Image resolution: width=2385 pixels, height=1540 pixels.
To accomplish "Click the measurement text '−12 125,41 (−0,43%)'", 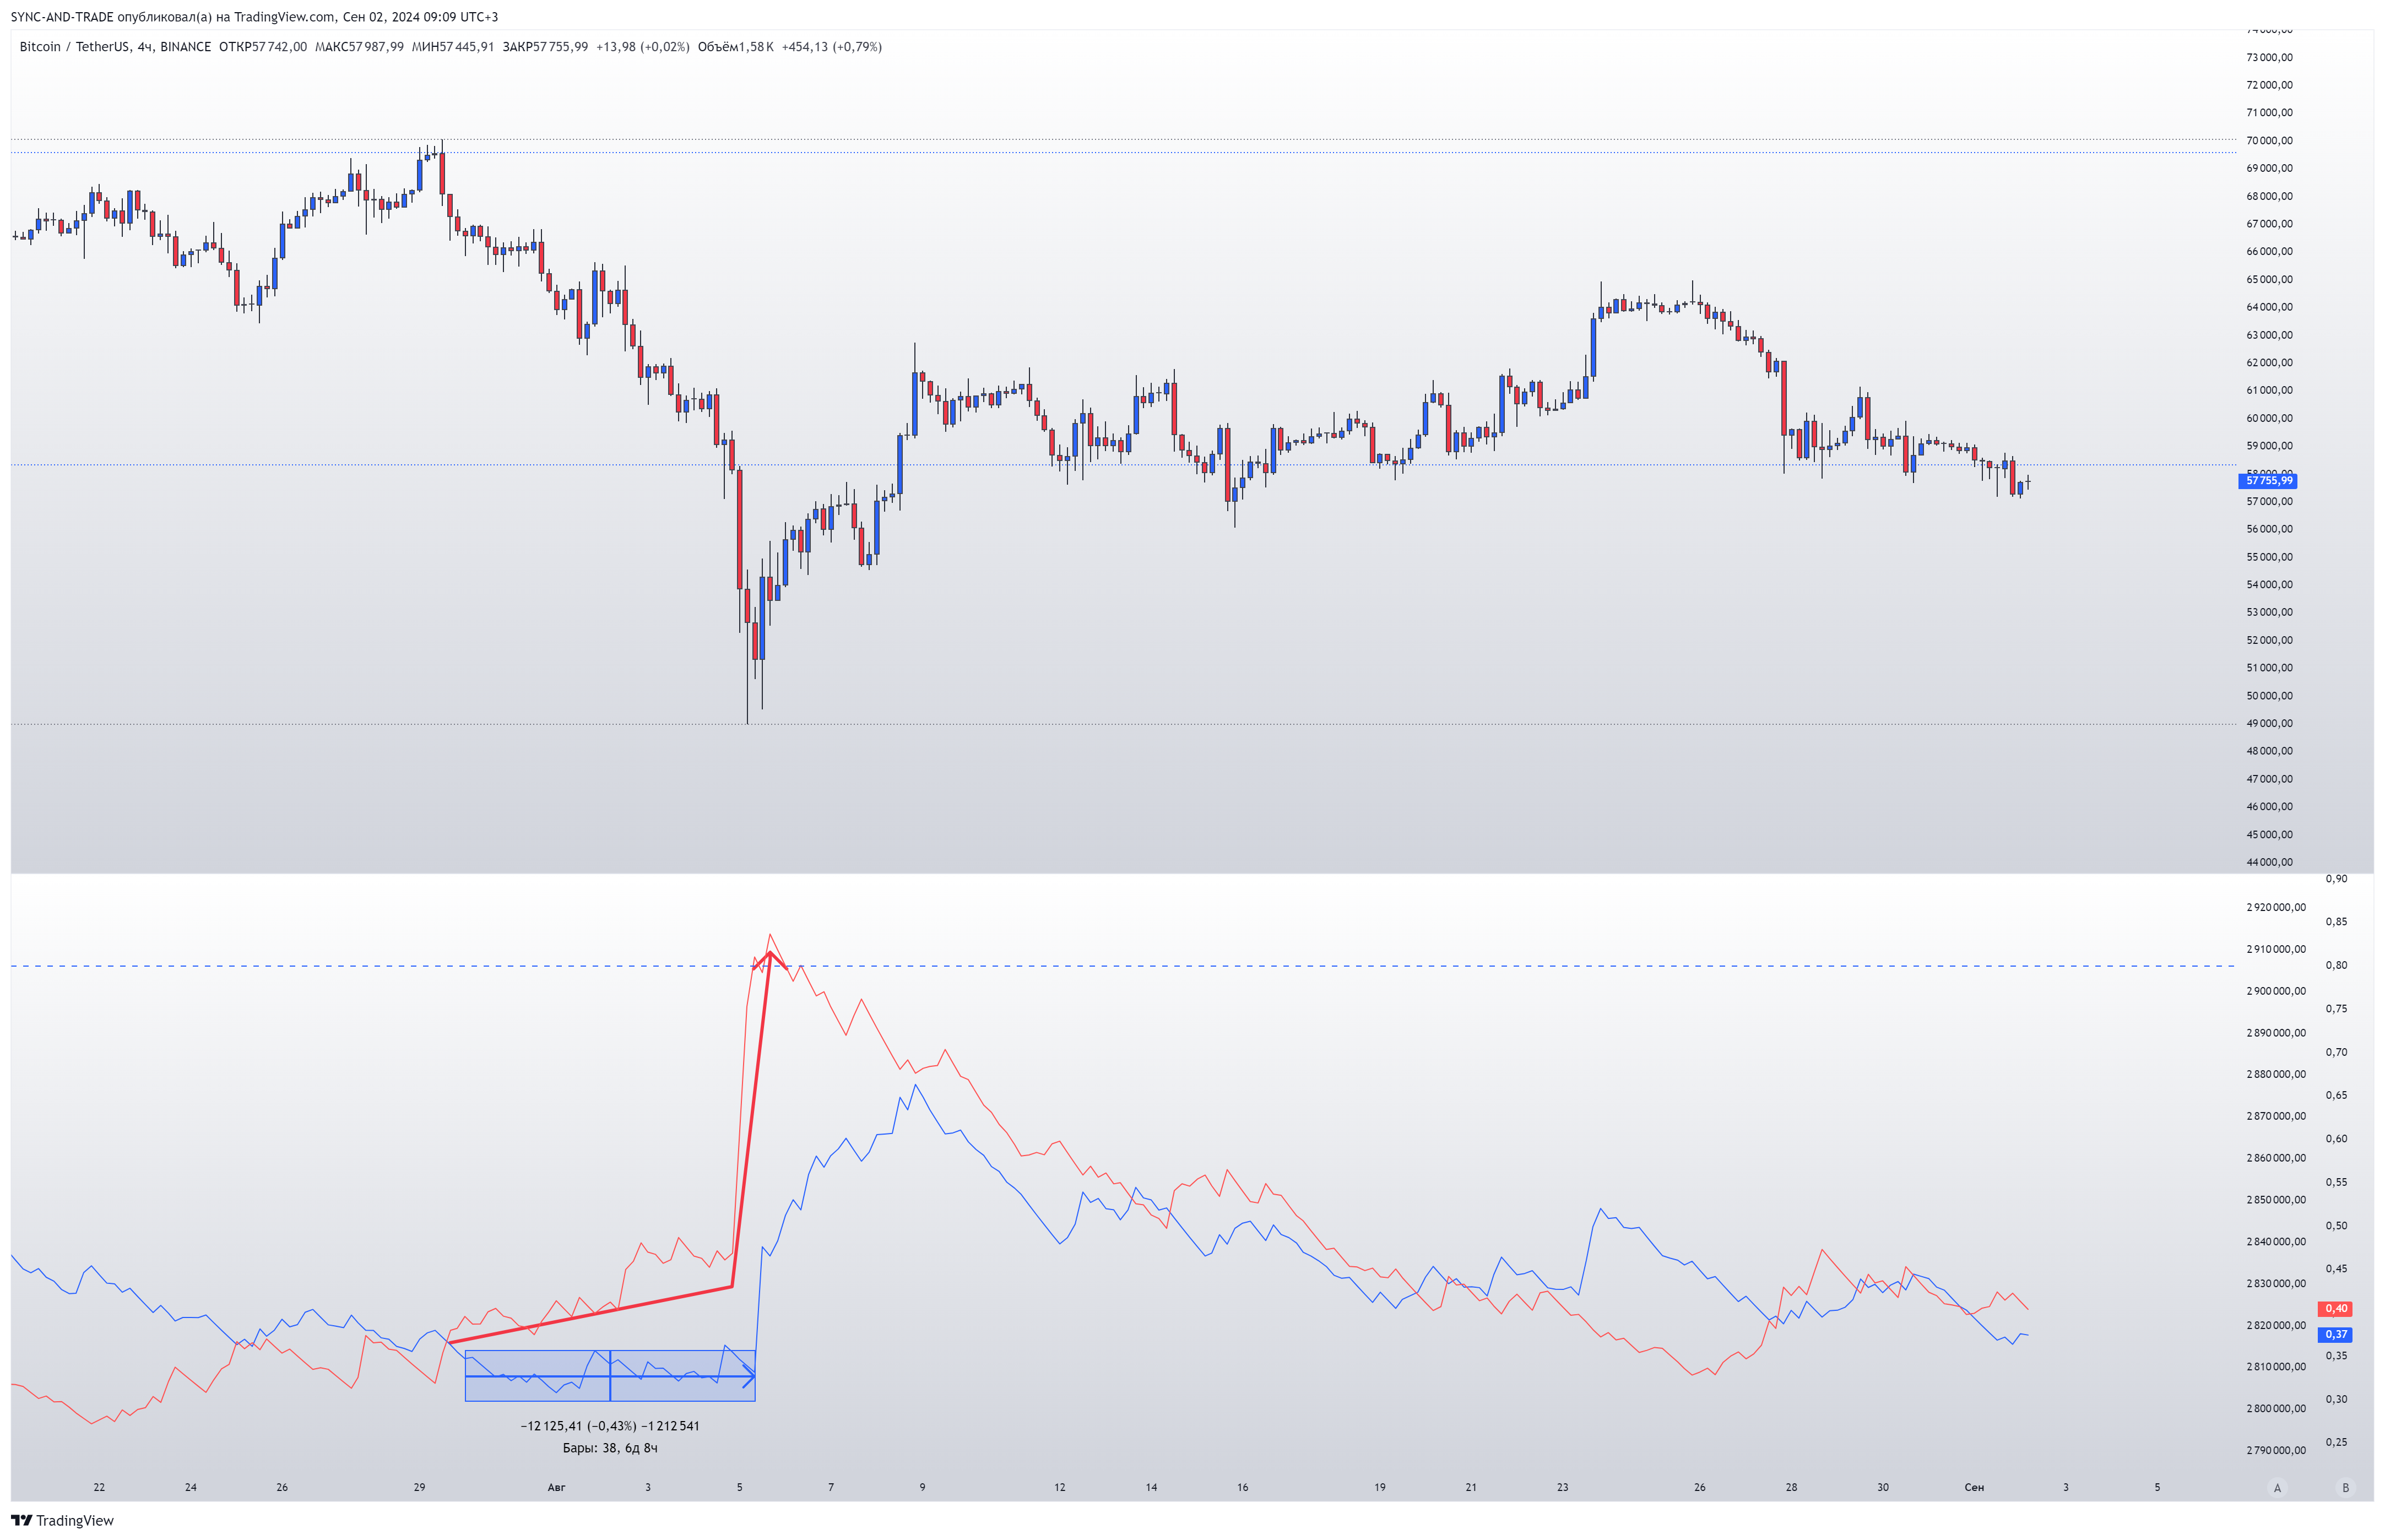I will tap(578, 1426).
